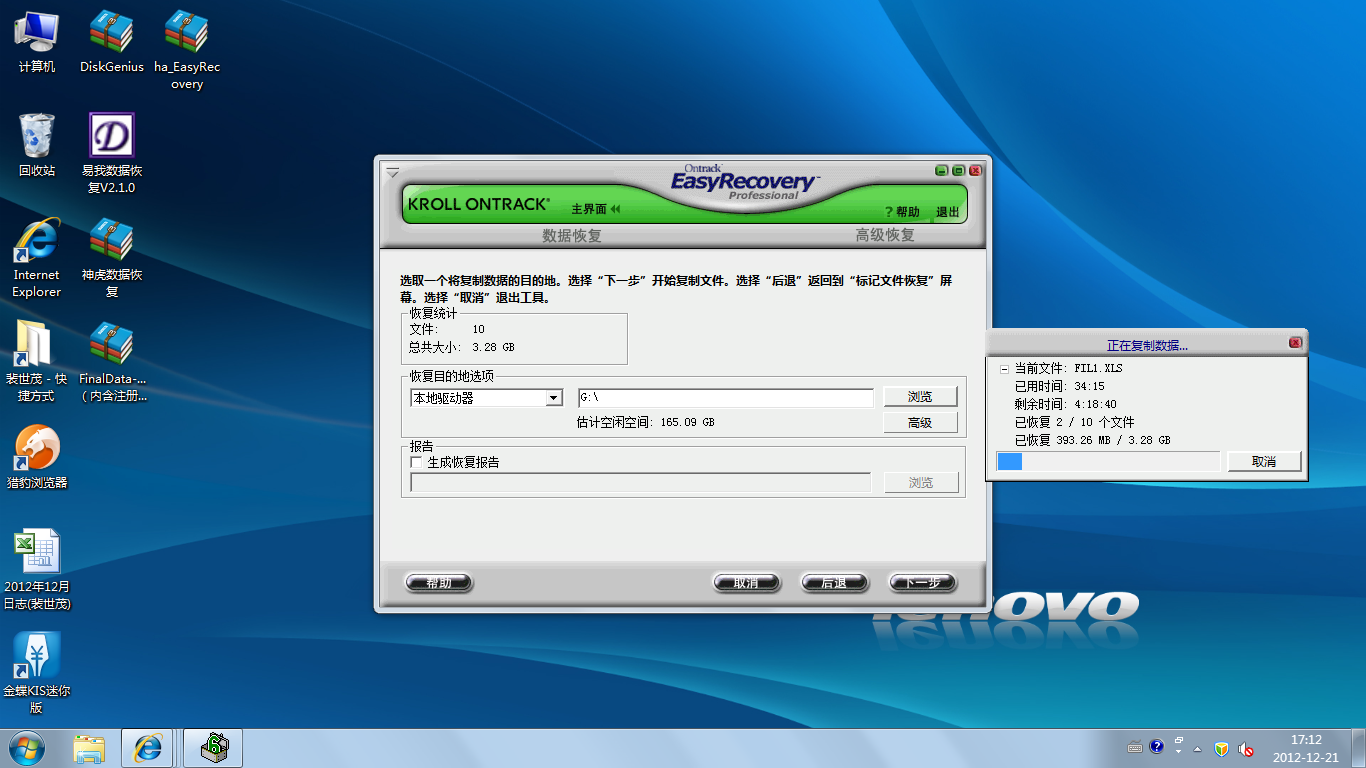Viewport: 1366px width, 768px height.
Task: Go to 主界面 in EasyRecovery
Action: click(596, 209)
